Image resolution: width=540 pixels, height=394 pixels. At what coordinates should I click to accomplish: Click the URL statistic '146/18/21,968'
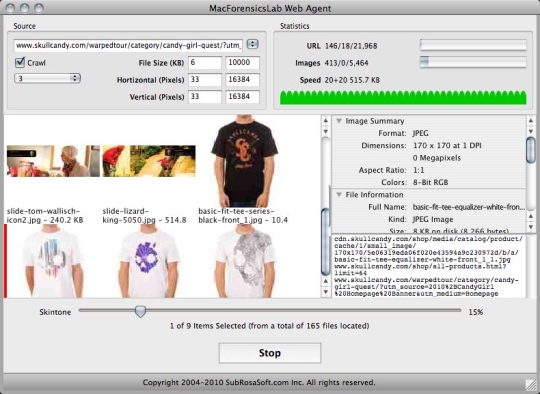[351, 46]
